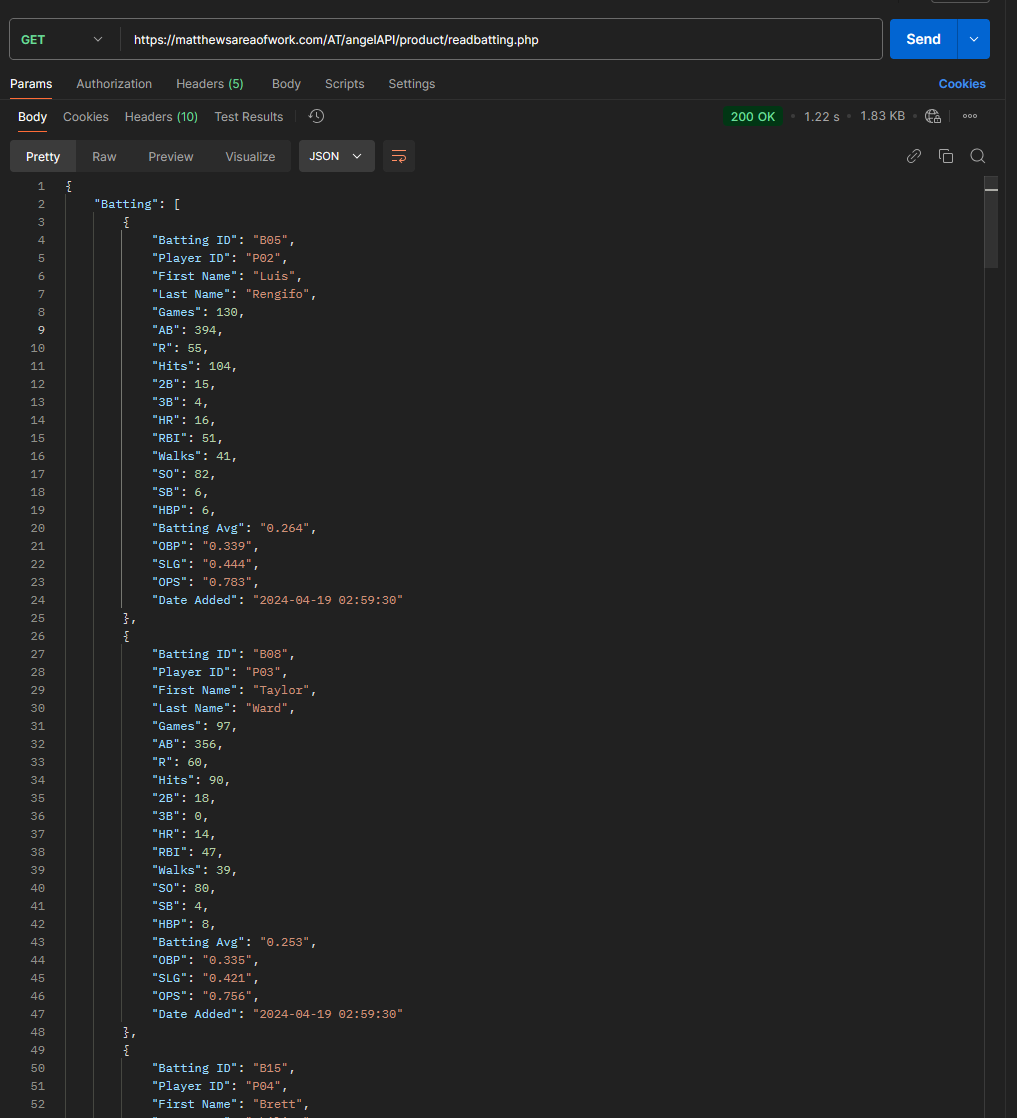Switch to the Params tab

click(31, 83)
